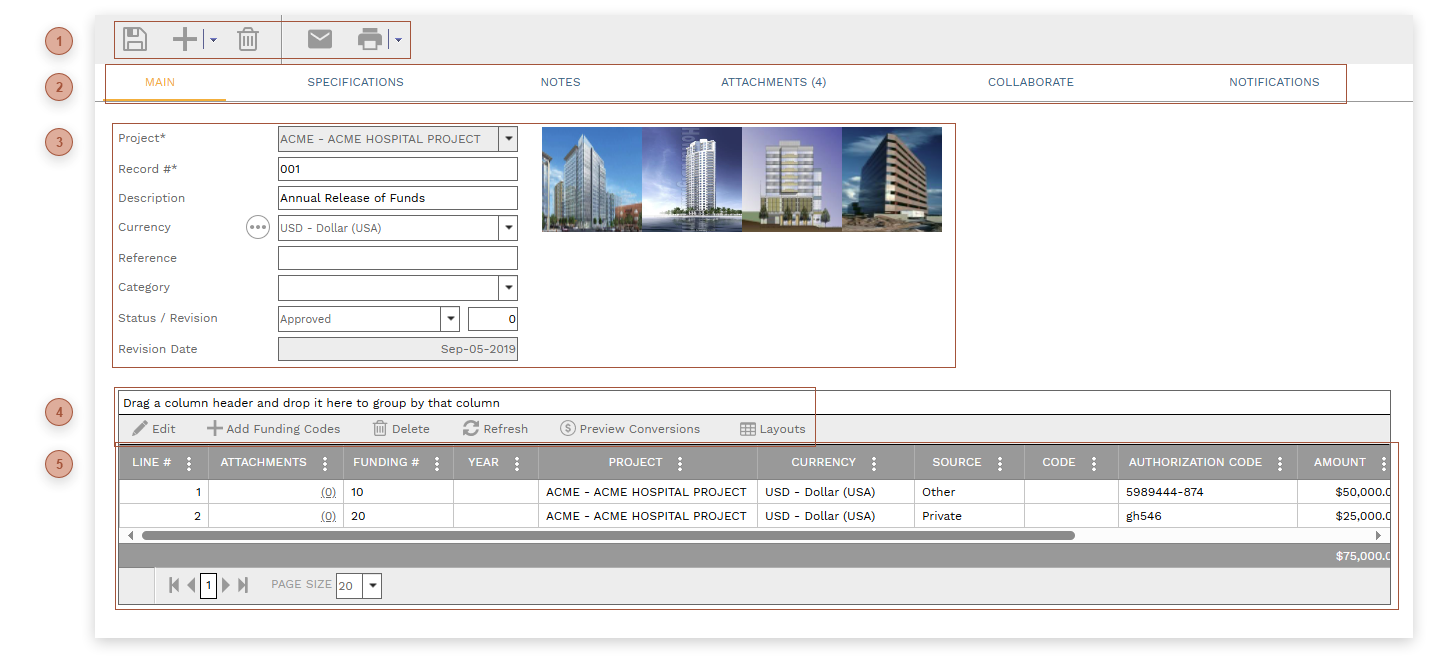Open attachments link (0) on line 1

327,492
